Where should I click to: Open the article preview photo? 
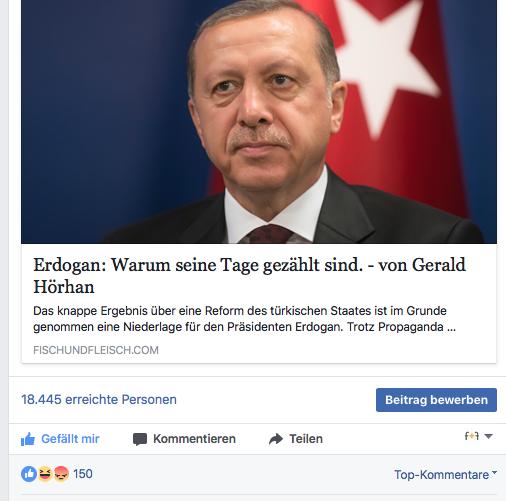tap(259, 122)
